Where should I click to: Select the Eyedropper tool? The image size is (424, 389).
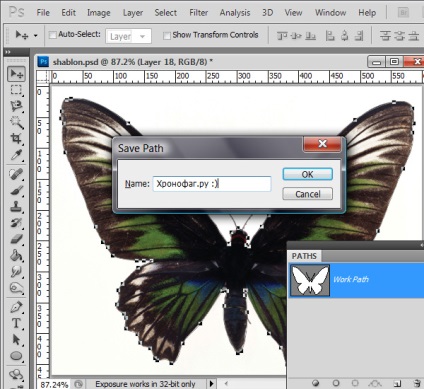[16, 154]
